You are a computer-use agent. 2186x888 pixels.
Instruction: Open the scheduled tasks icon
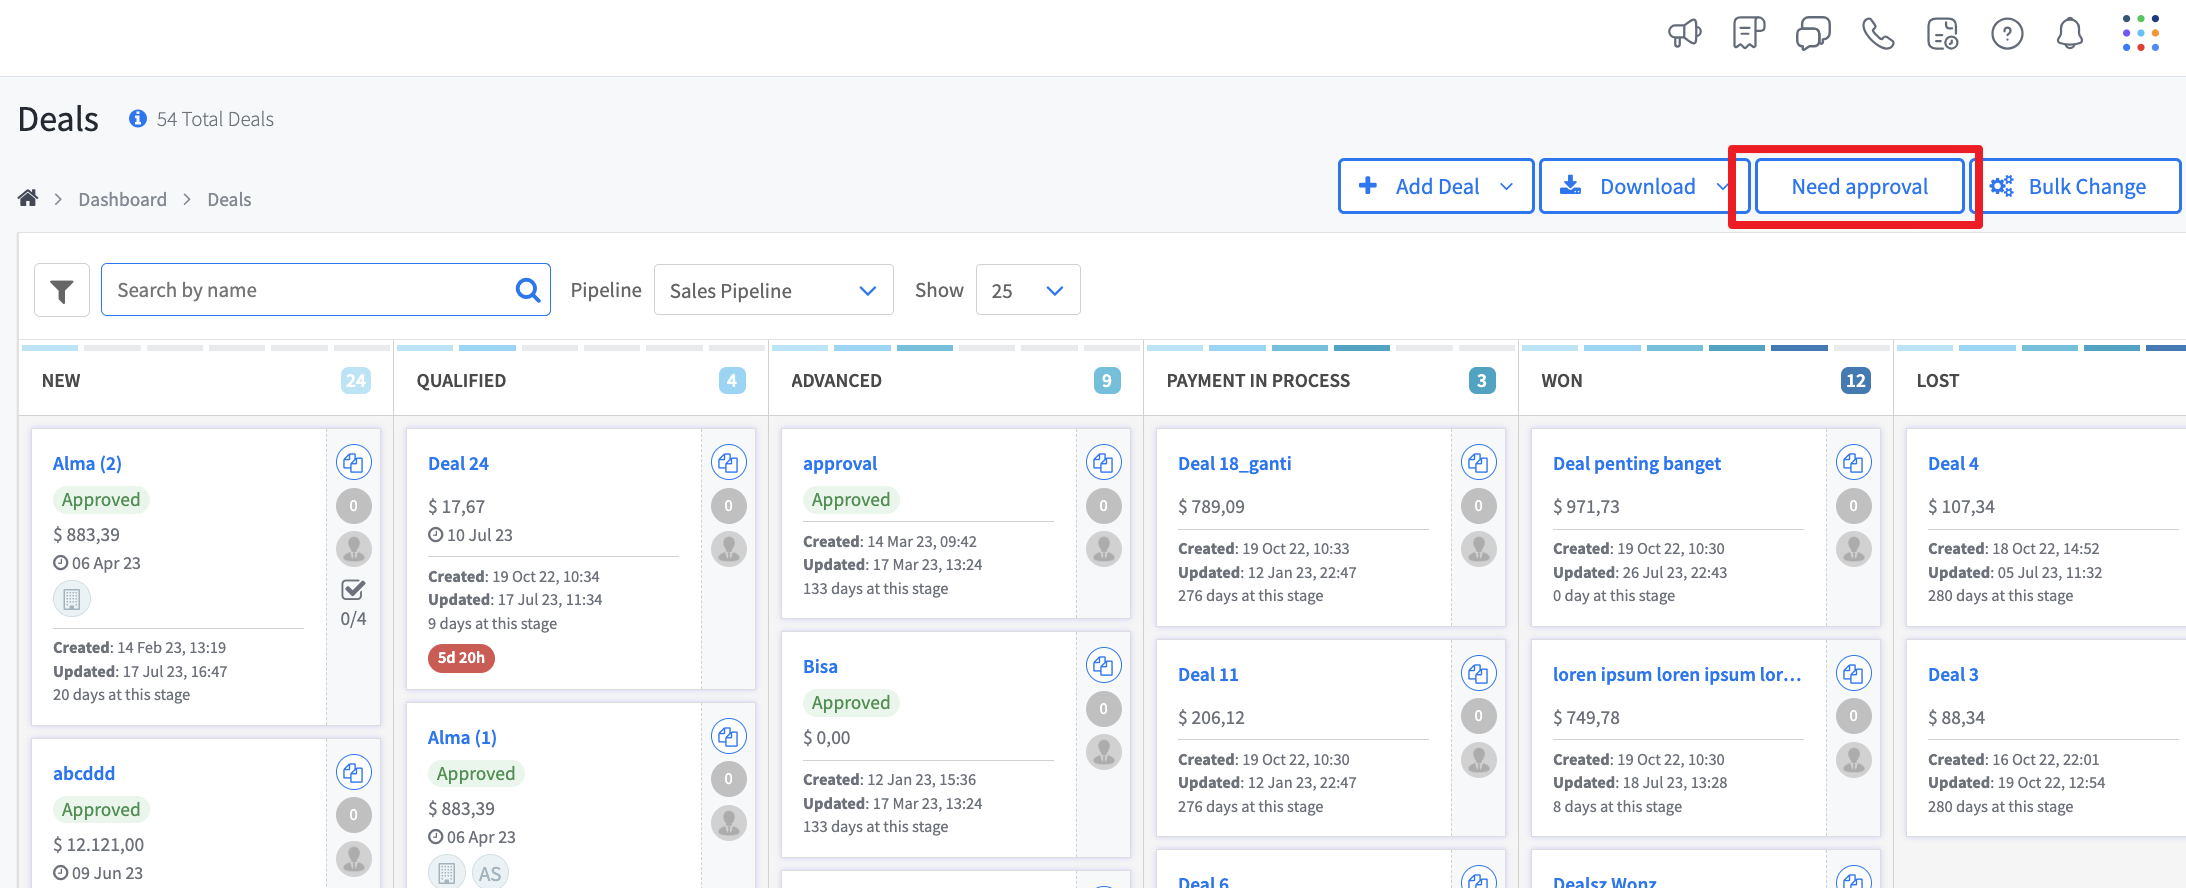(1942, 34)
